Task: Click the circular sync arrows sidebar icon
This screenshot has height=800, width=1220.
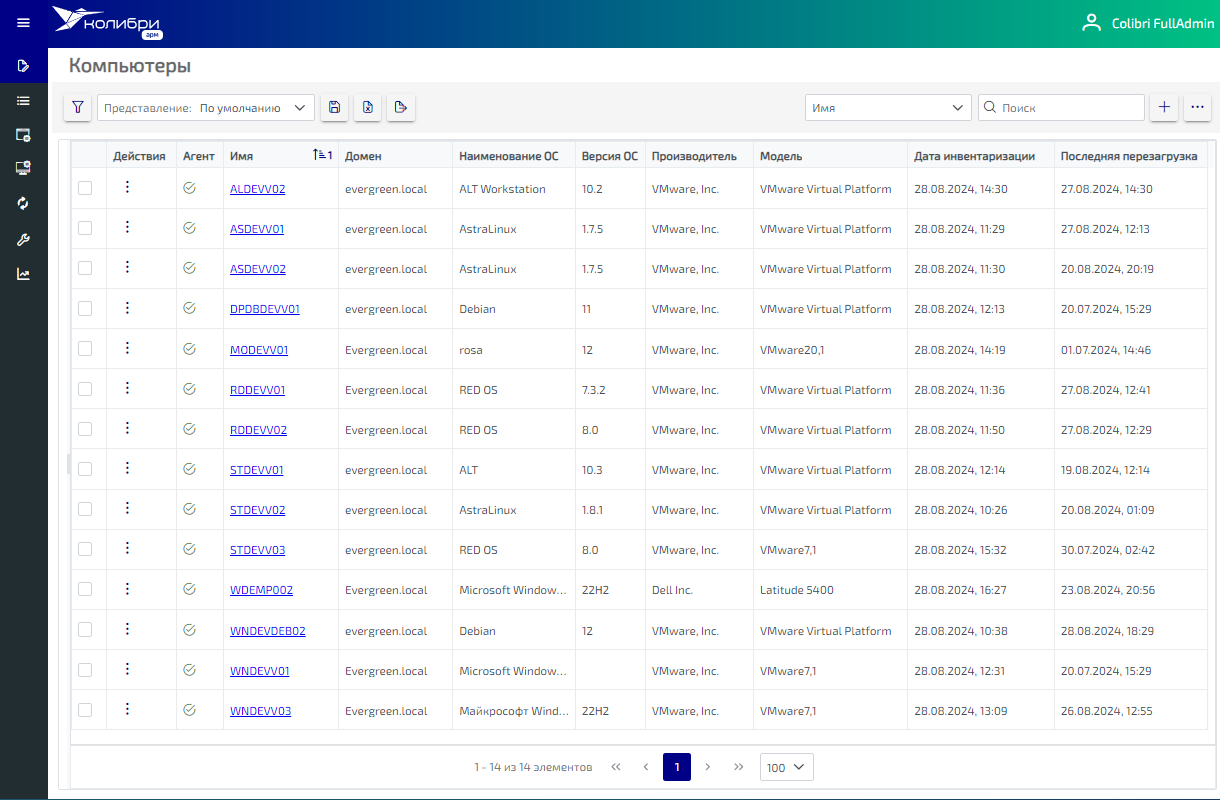Action: 23,204
